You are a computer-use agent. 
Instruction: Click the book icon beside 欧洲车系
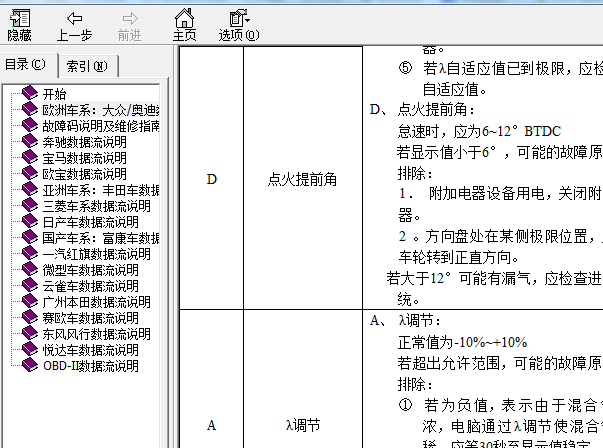30,110
